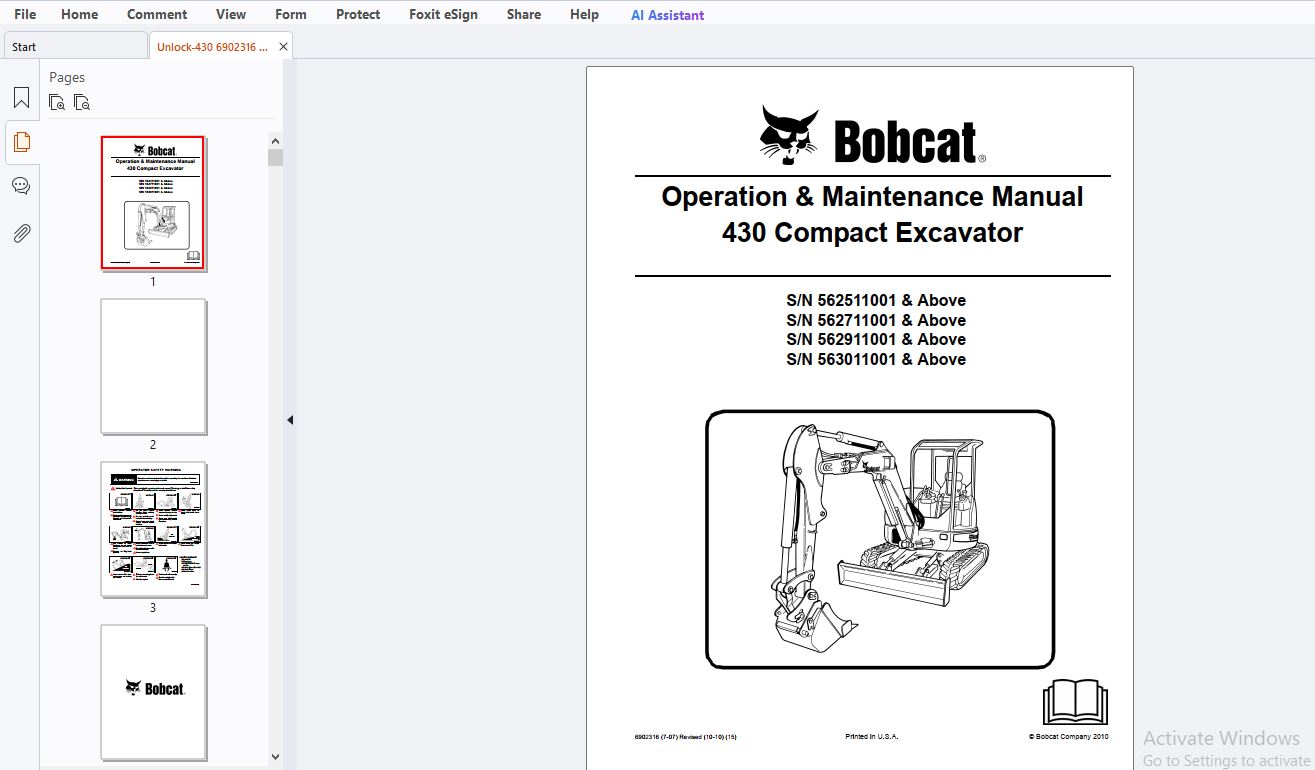1315x770 pixels.
Task: Click the enlarge page thumbnails icon
Action: [x=57, y=102]
